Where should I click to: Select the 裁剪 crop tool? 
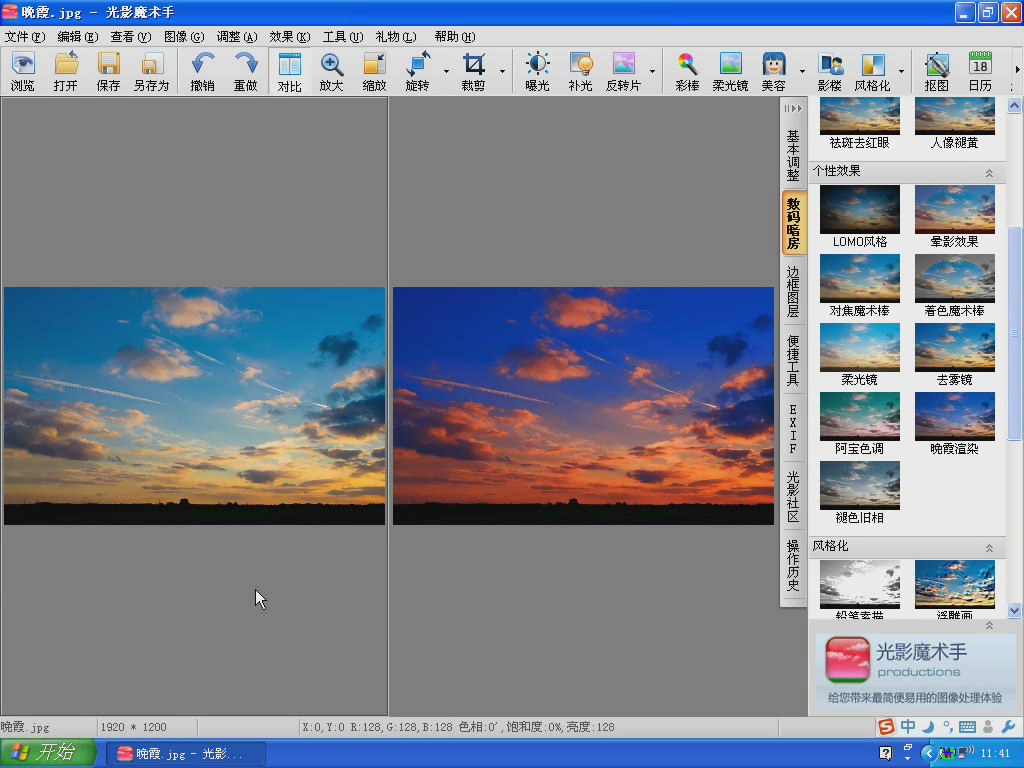click(x=473, y=71)
